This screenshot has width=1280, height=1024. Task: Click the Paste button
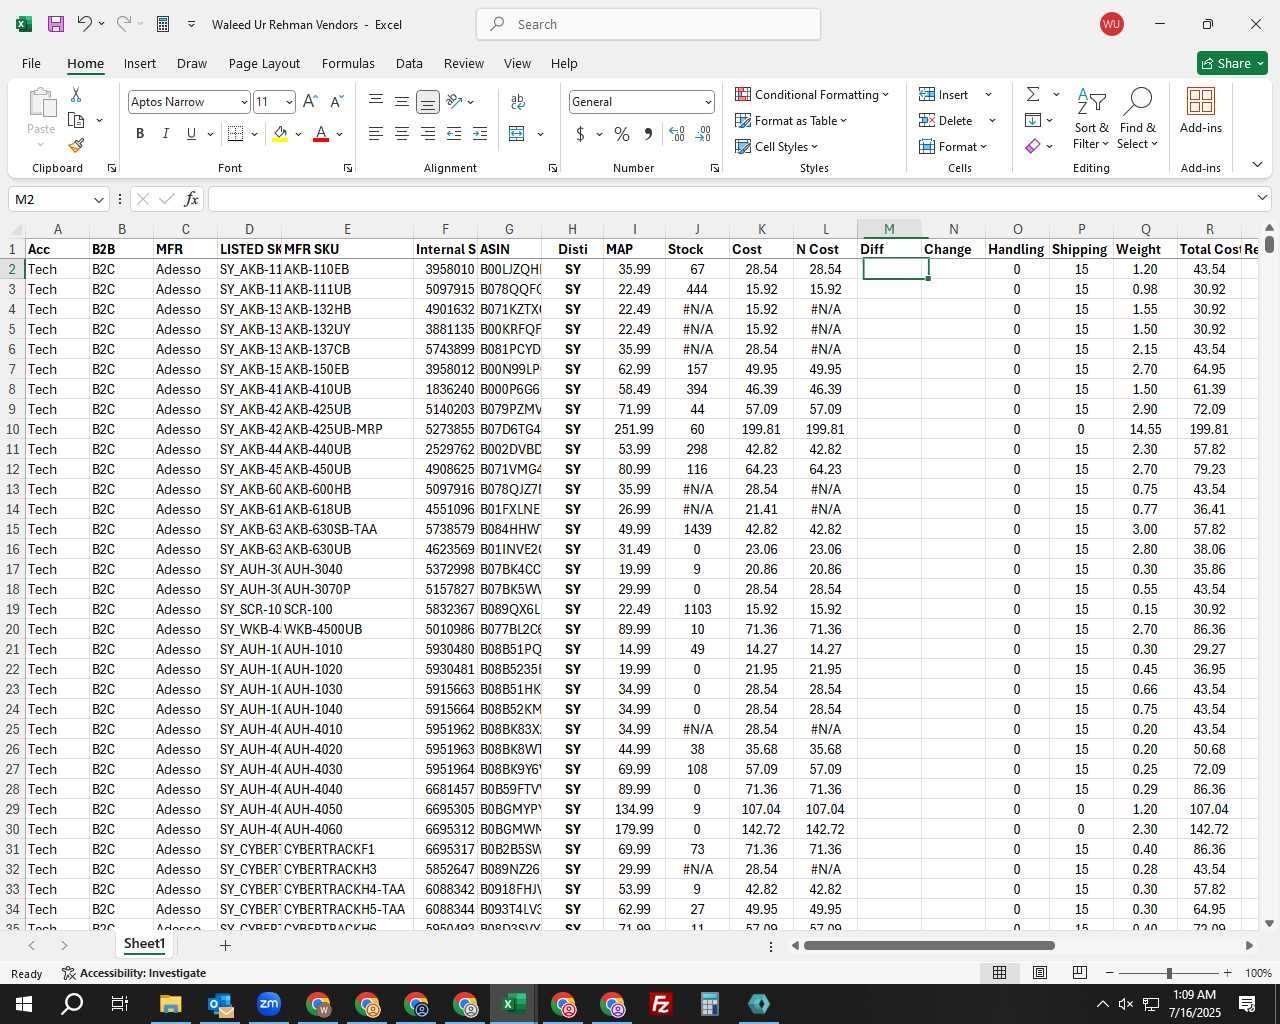41,117
